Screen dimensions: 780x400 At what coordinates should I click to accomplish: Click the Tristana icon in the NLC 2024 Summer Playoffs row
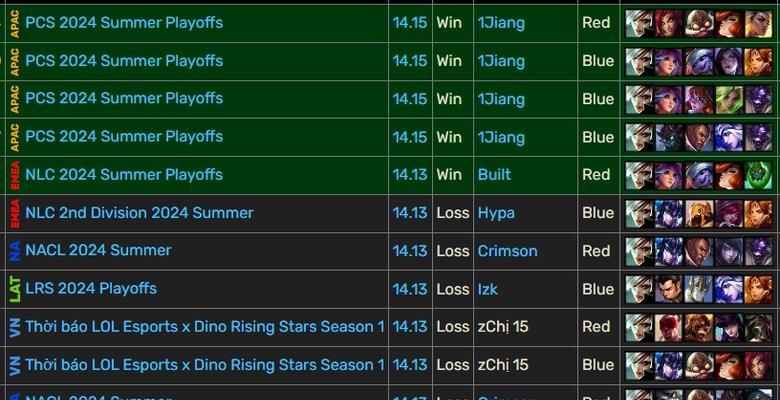(x=699, y=175)
